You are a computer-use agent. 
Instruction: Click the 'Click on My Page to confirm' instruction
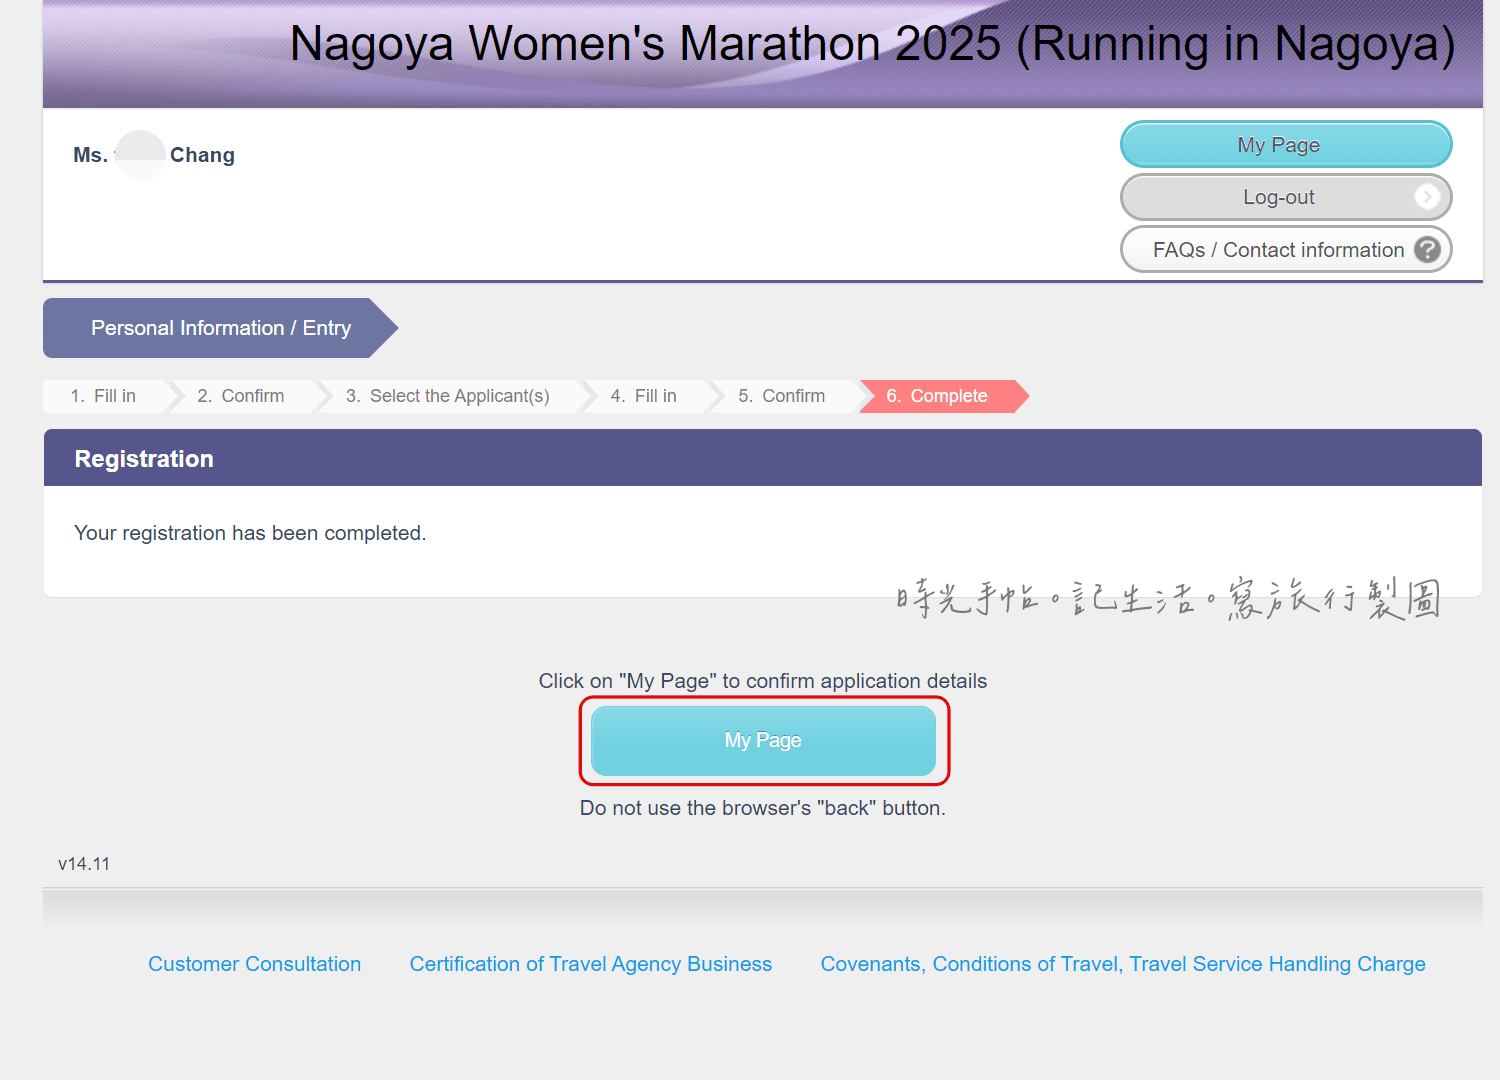click(763, 681)
